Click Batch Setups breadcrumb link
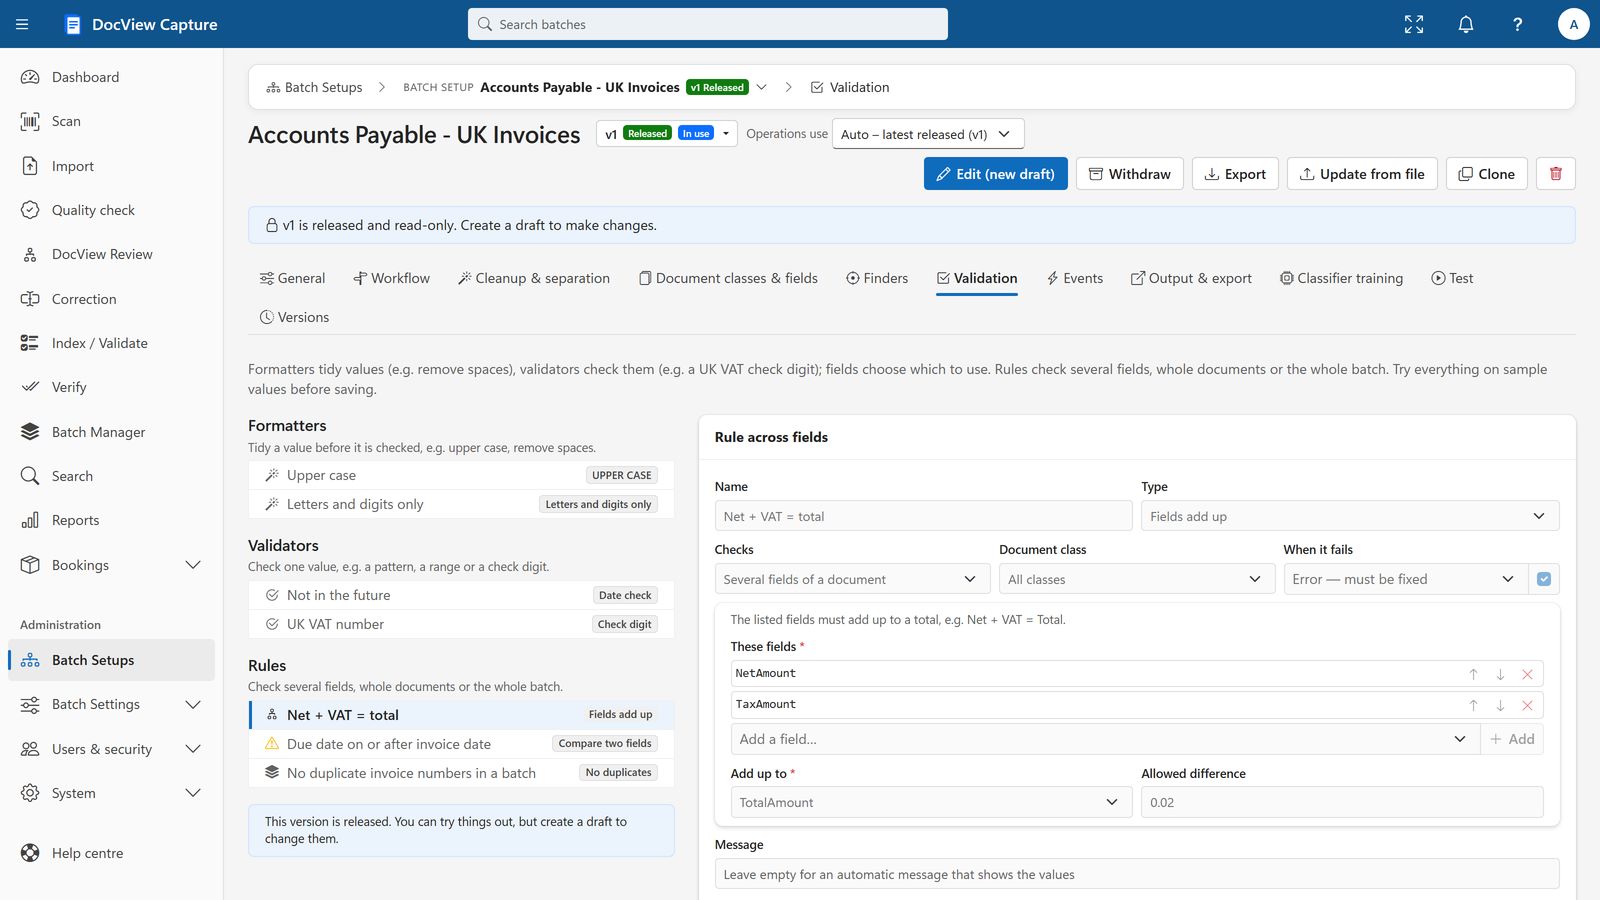The height and width of the screenshot is (900, 1600). click(x=314, y=87)
